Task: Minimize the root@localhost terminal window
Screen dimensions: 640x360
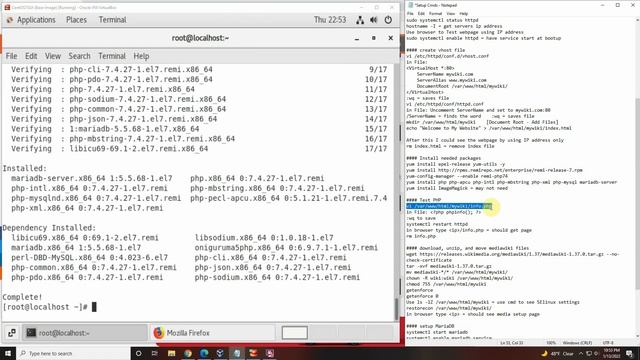Action: click(357, 38)
